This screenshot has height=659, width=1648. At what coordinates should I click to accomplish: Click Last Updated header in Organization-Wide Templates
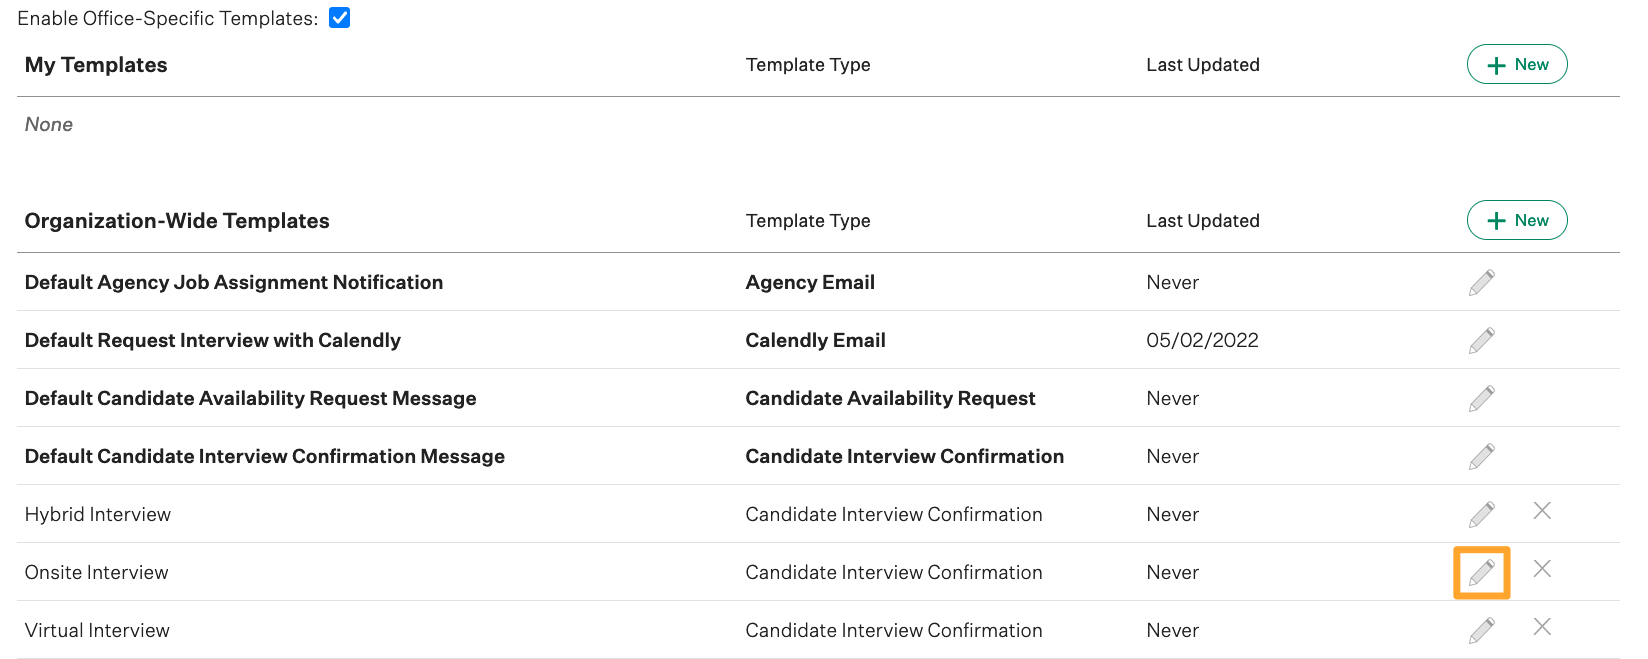point(1203,221)
